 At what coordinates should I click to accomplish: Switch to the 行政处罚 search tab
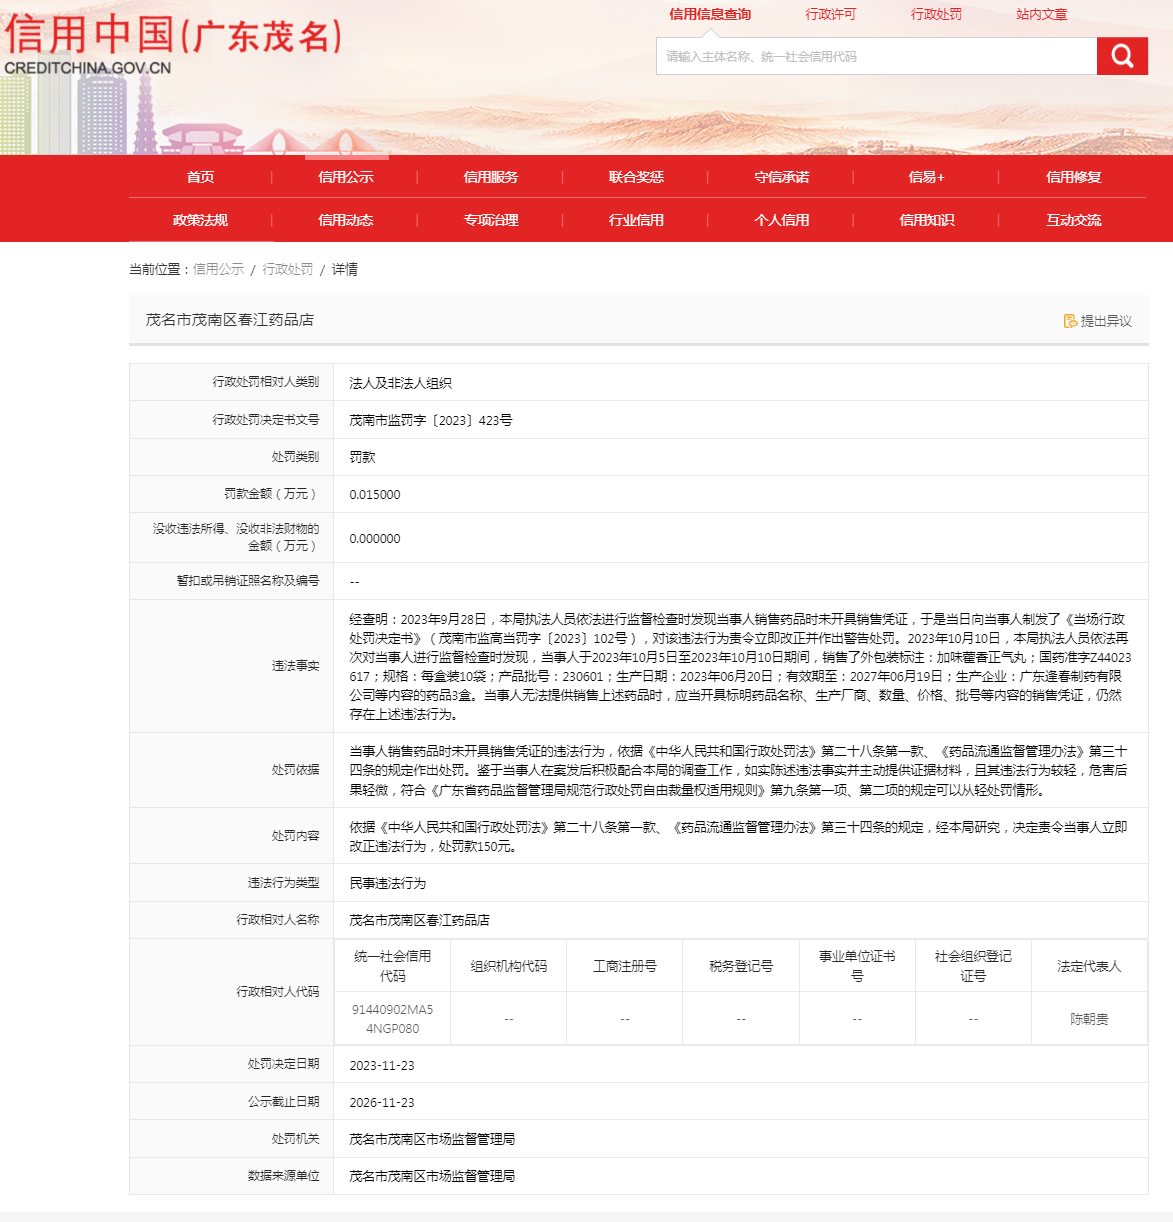point(936,14)
